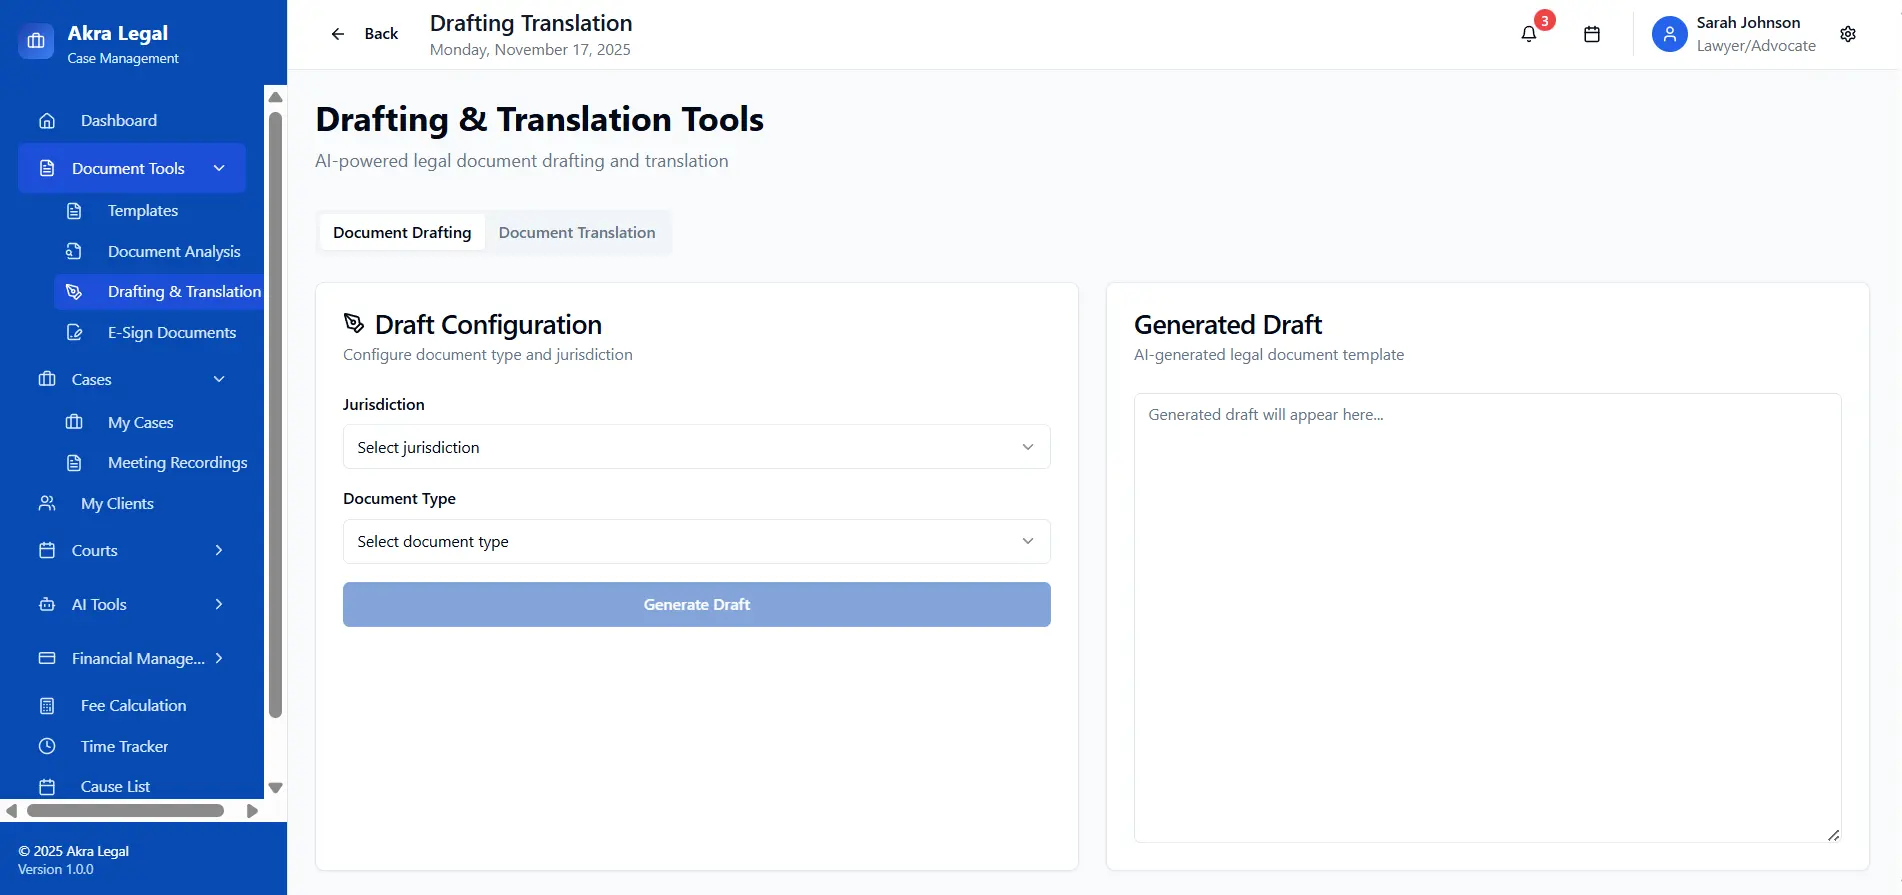Open the Select document type dropdown
The width and height of the screenshot is (1902, 895).
tap(696, 541)
